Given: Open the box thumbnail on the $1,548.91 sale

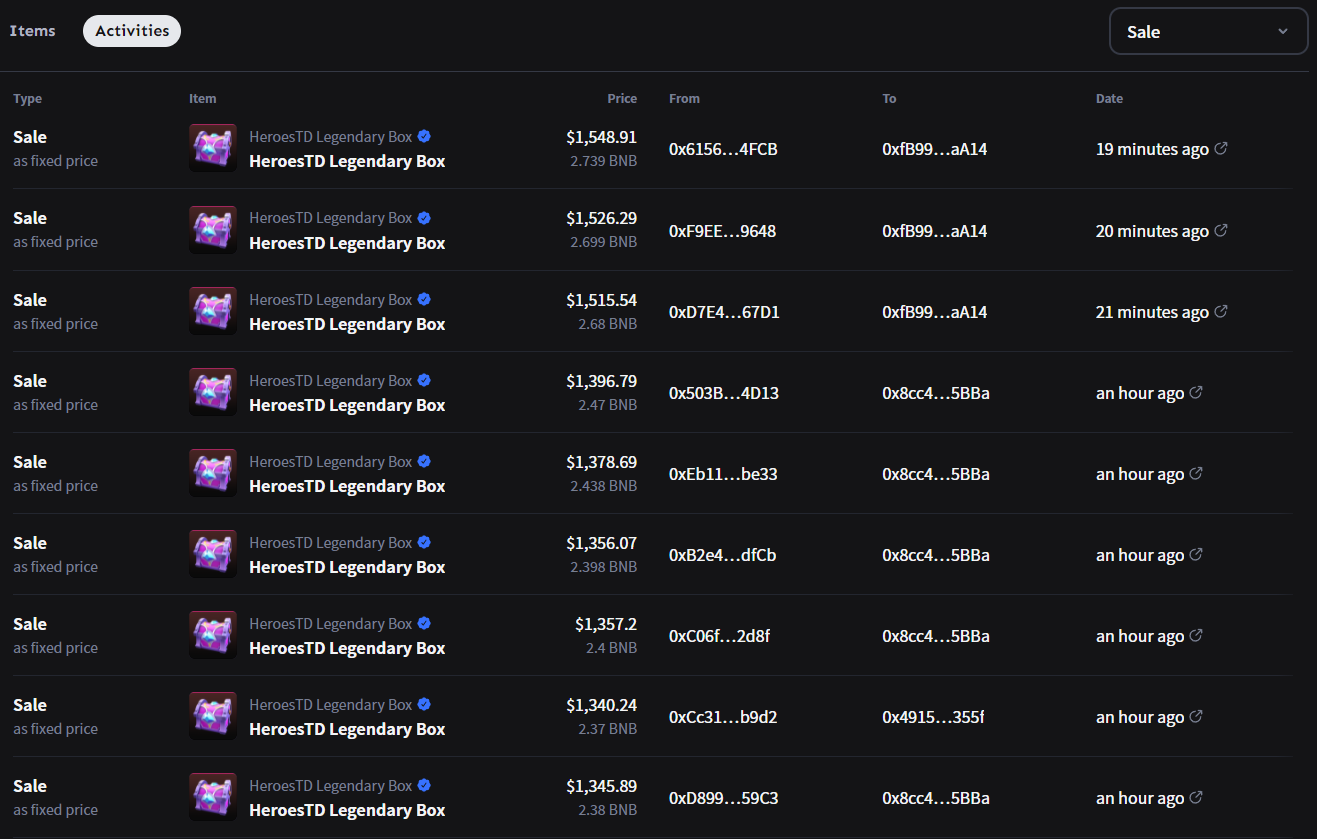Looking at the screenshot, I should coord(213,148).
